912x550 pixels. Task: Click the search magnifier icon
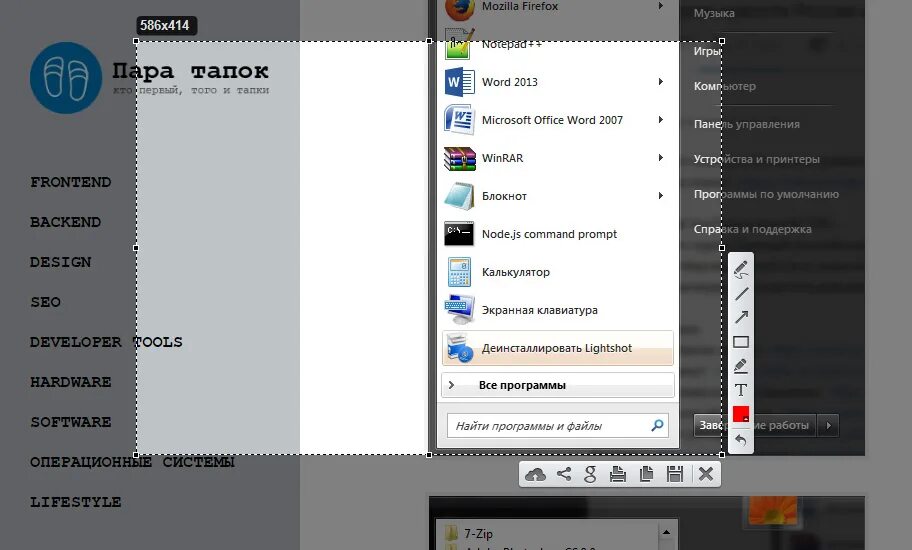657,426
